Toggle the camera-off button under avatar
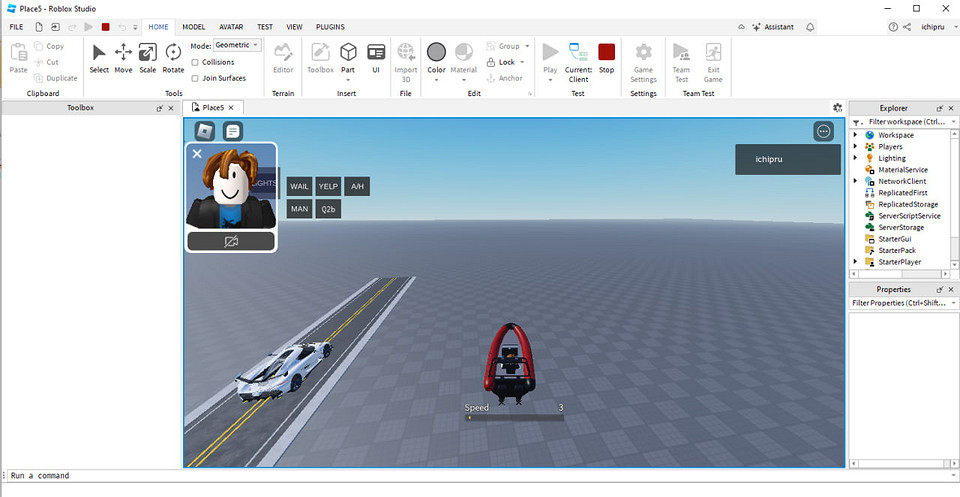960x497 pixels. point(231,242)
